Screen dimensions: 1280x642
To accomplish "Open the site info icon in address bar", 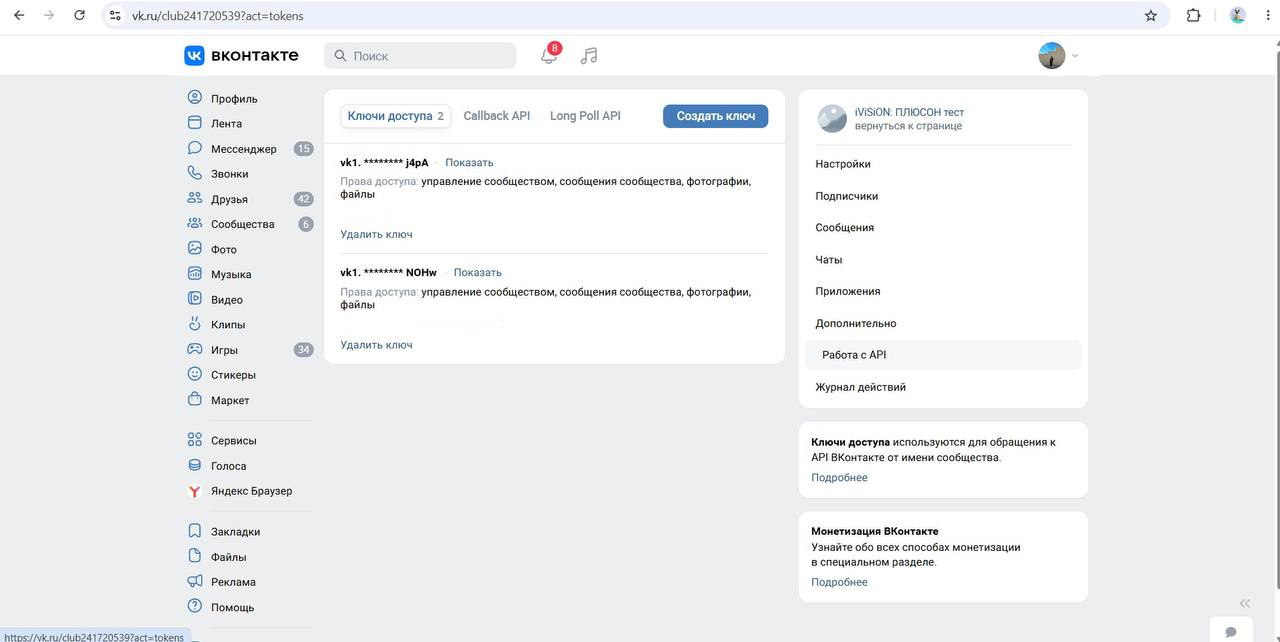I will 115,16.
